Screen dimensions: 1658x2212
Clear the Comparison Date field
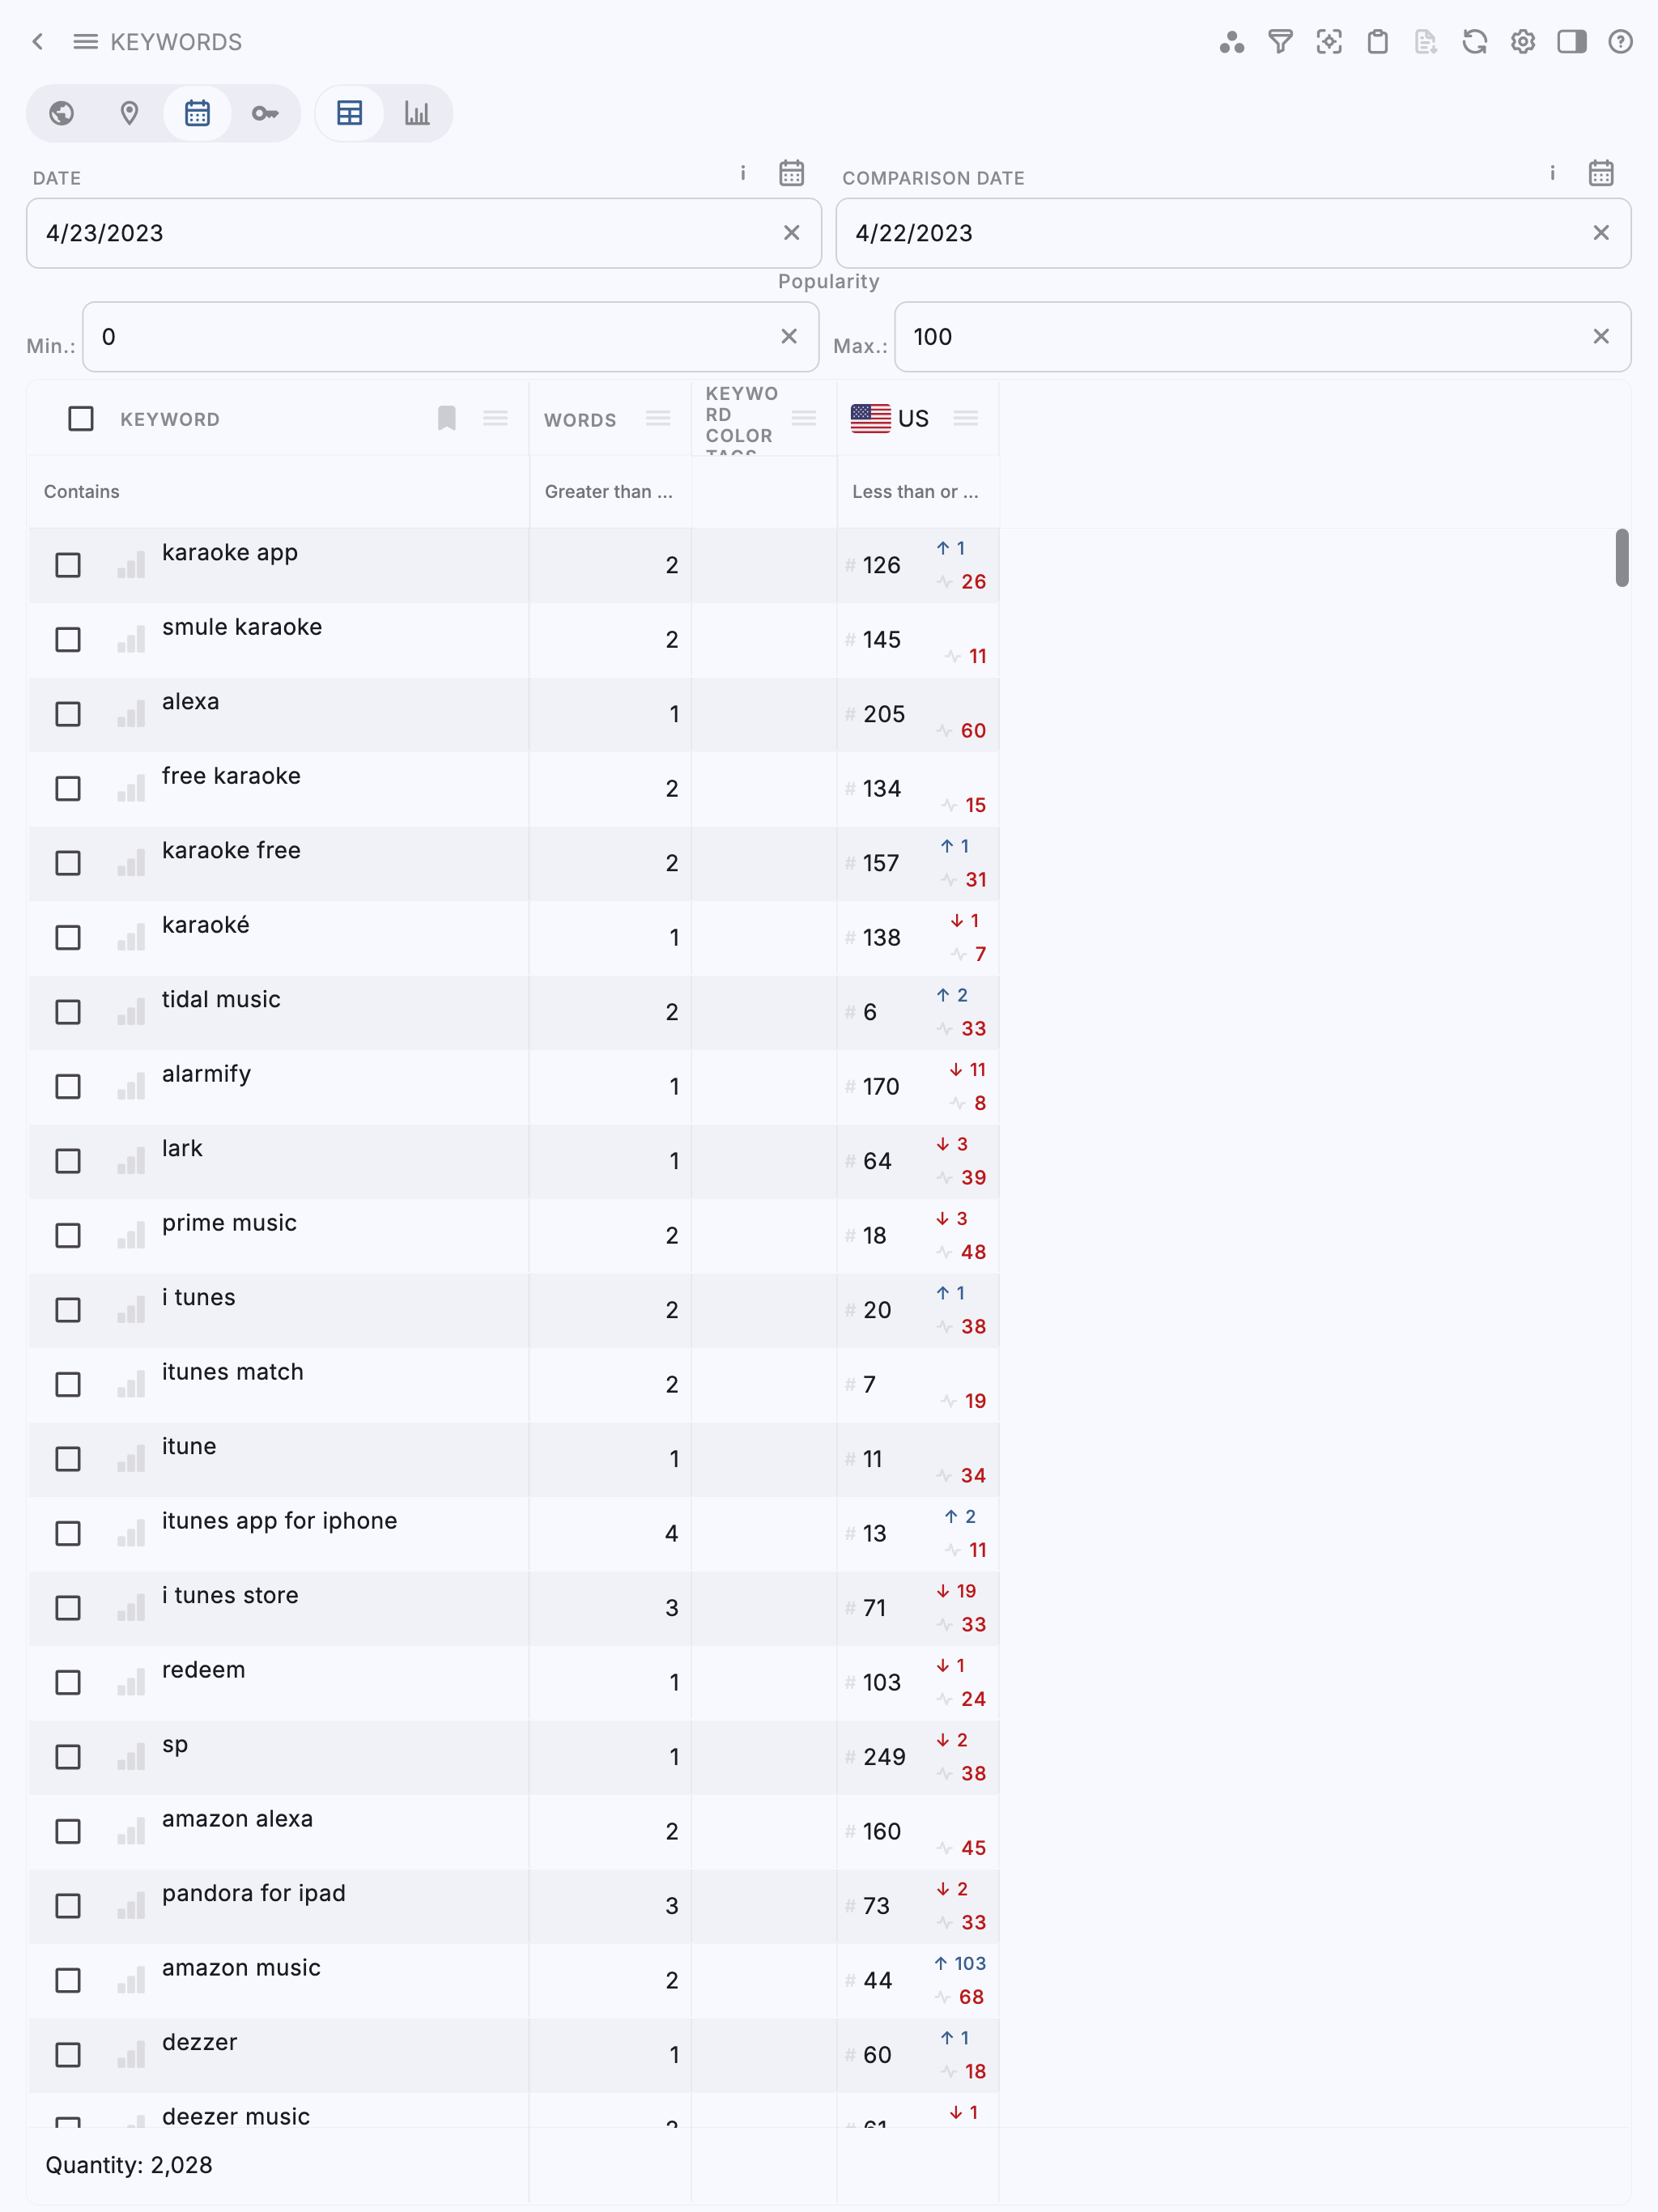click(x=1600, y=233)
